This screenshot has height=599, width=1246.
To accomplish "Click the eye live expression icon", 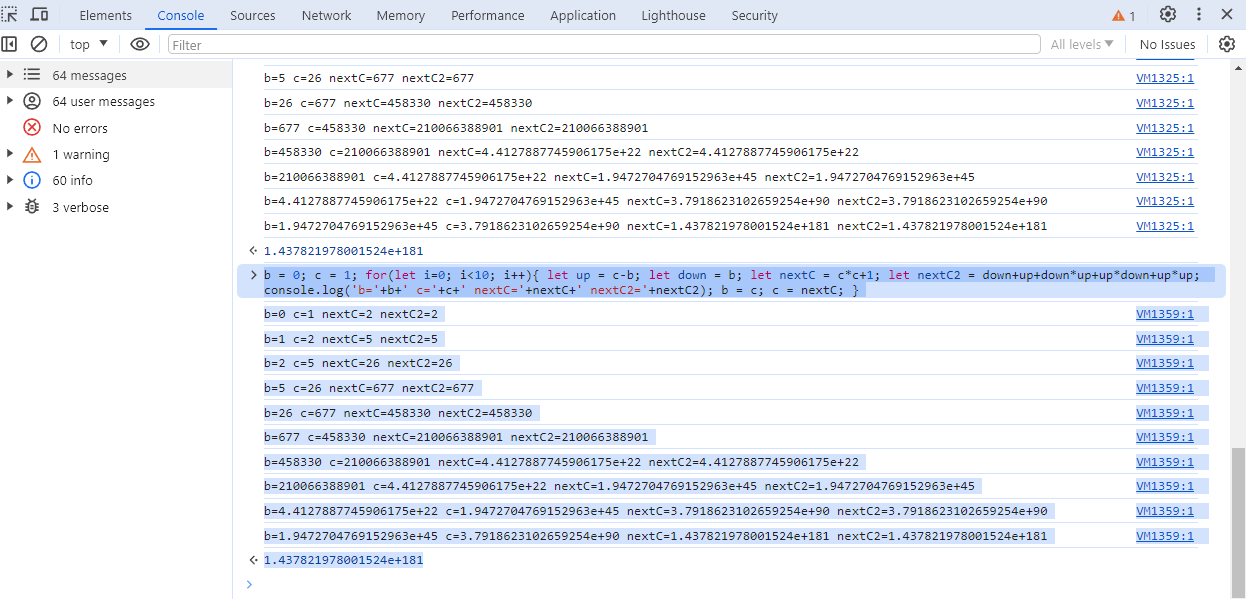I will pyautogui.click(x=140, y=44).
